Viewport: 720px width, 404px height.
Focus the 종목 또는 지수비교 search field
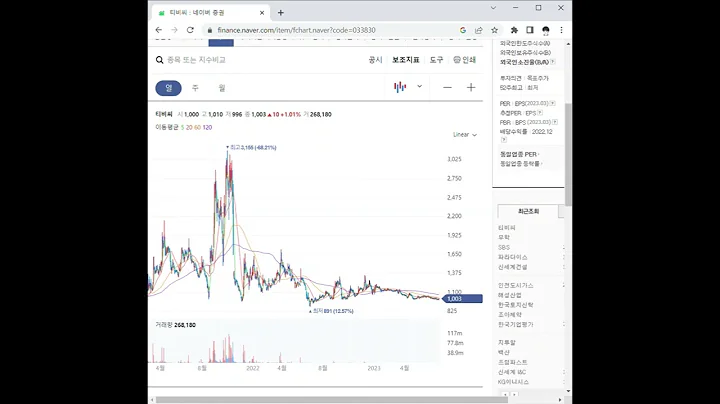click(196, 60)
